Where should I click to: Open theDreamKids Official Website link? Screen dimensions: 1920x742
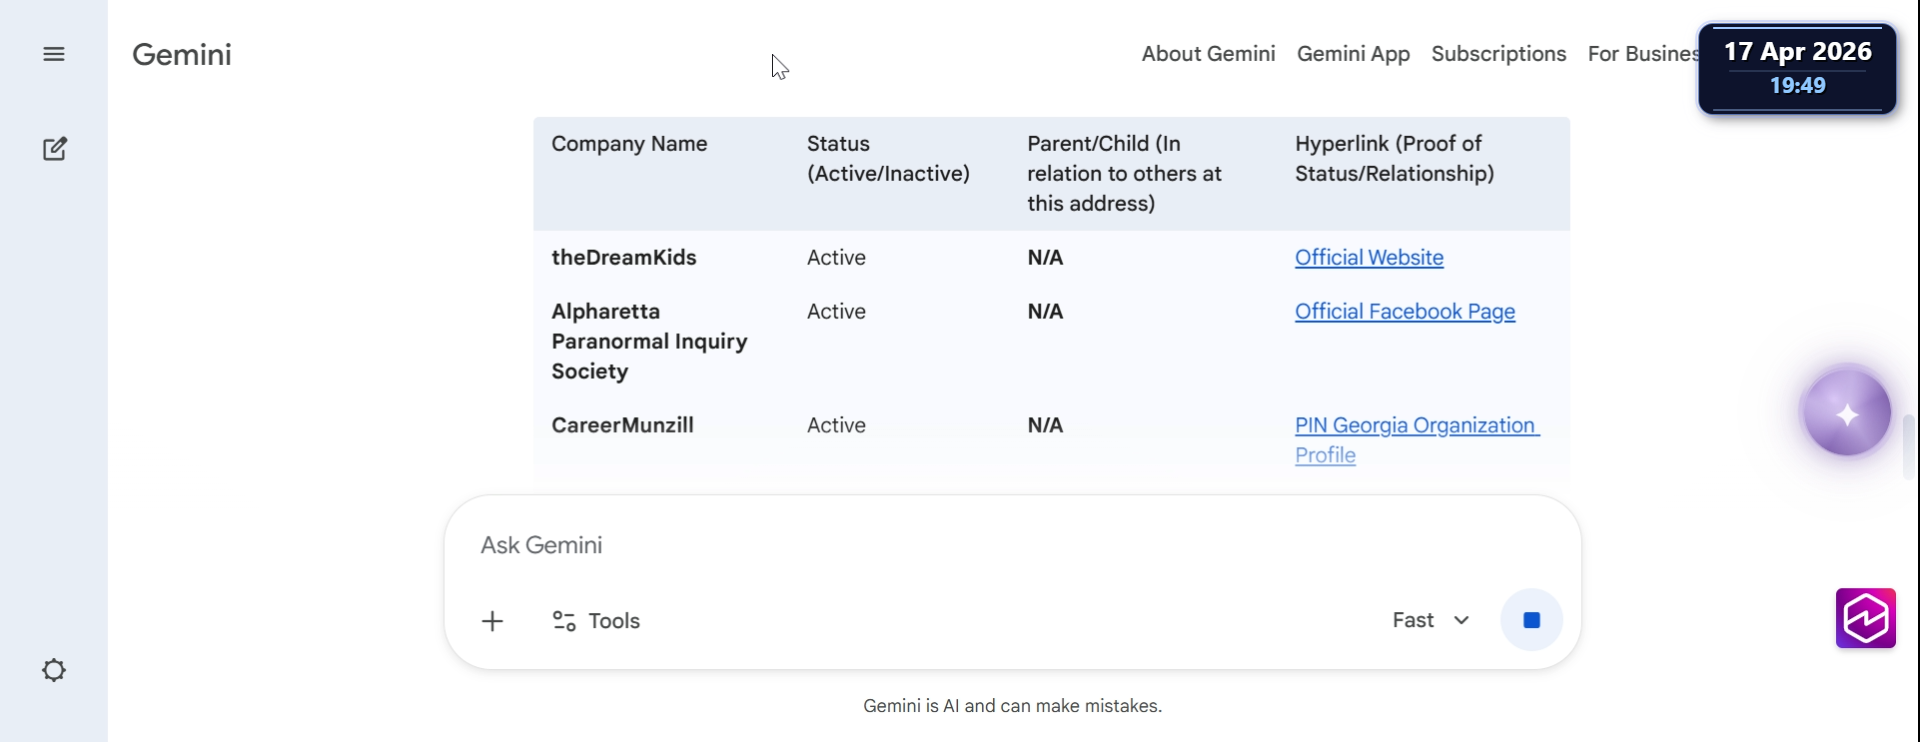pos(1369,258)
